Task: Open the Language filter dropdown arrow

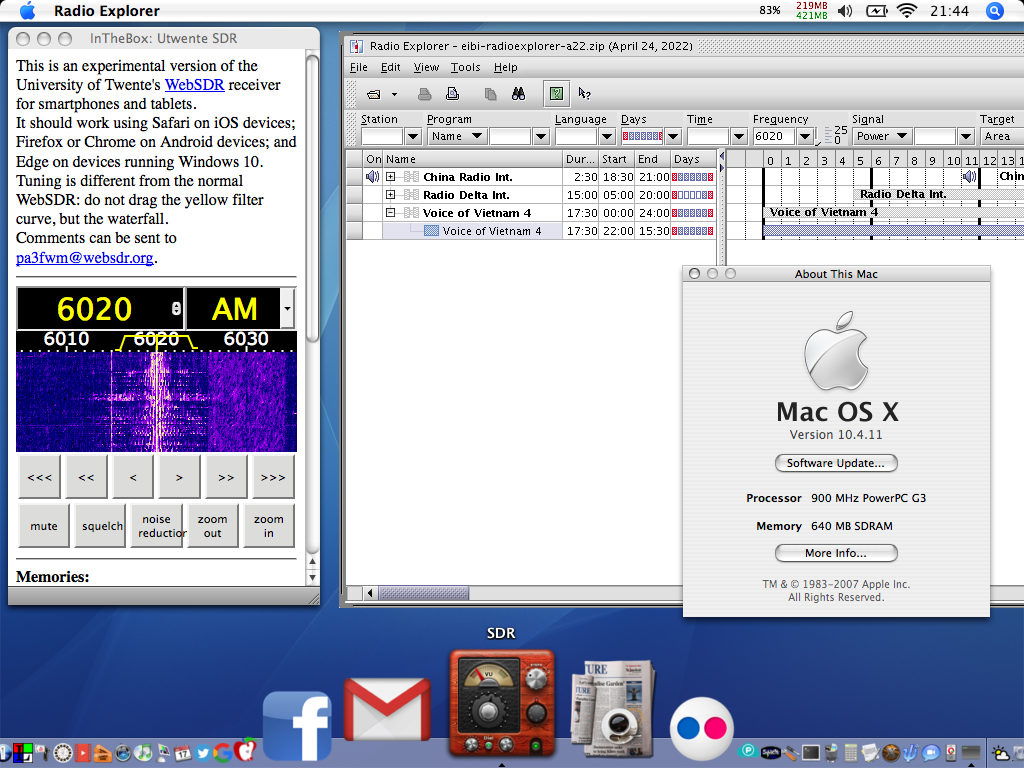Action: pos(607,136)
